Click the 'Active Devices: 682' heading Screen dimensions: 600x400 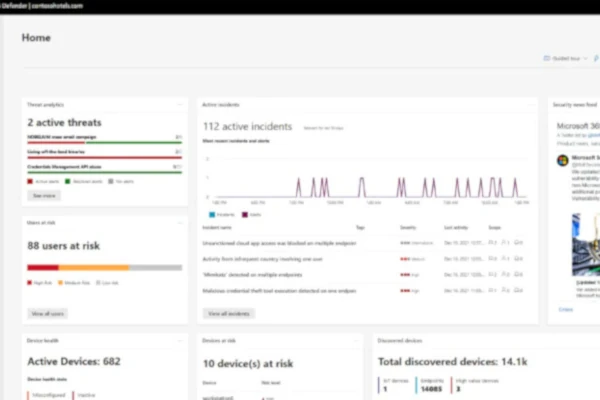pyautogui.click(x=74, y=361)
